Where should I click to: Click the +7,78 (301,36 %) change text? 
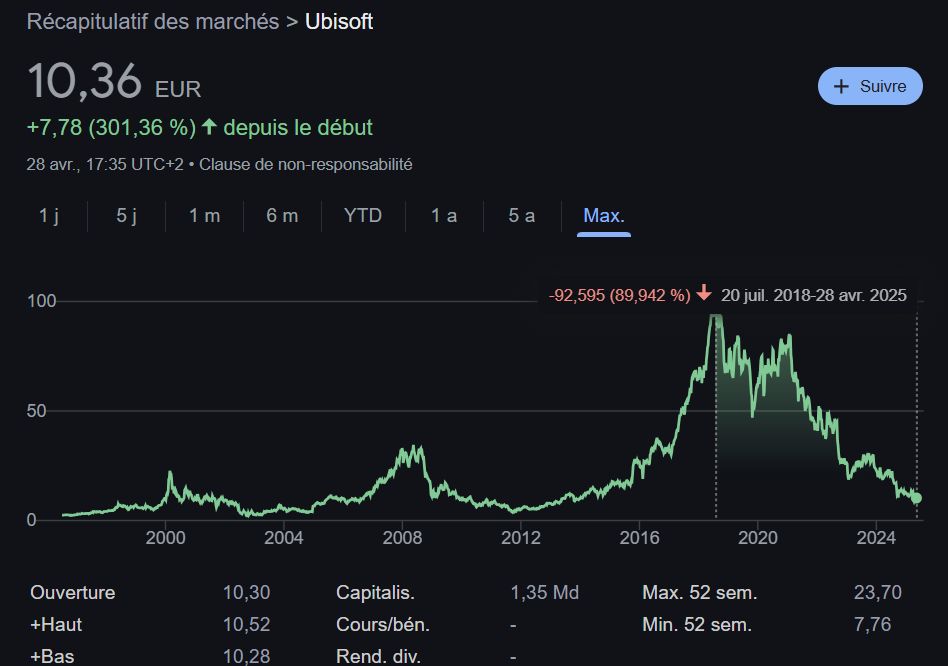[111, 128]
